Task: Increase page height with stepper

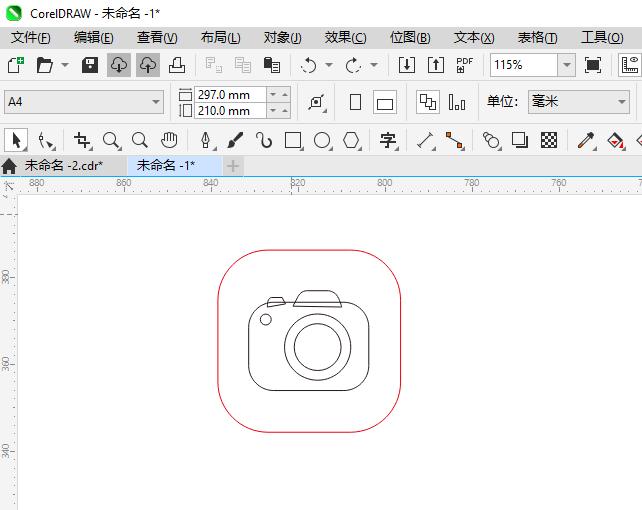Action: [285, 111]
